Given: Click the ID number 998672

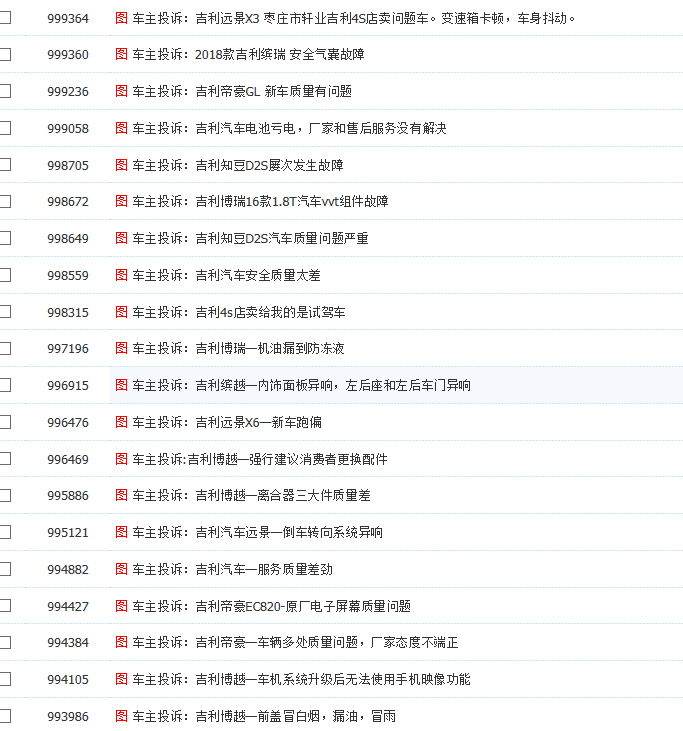Looking at the screenshot, I should point(68,201).
